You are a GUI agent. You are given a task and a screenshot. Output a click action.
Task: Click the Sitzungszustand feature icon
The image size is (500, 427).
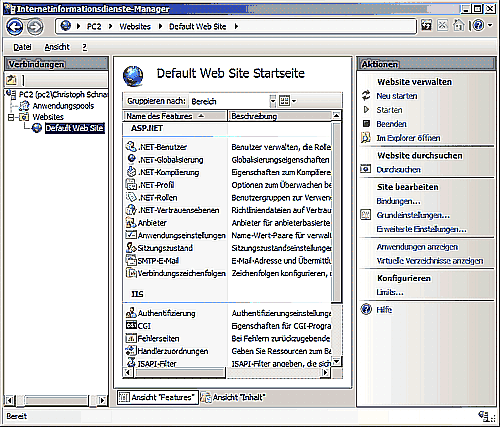[x=131, y=248]
